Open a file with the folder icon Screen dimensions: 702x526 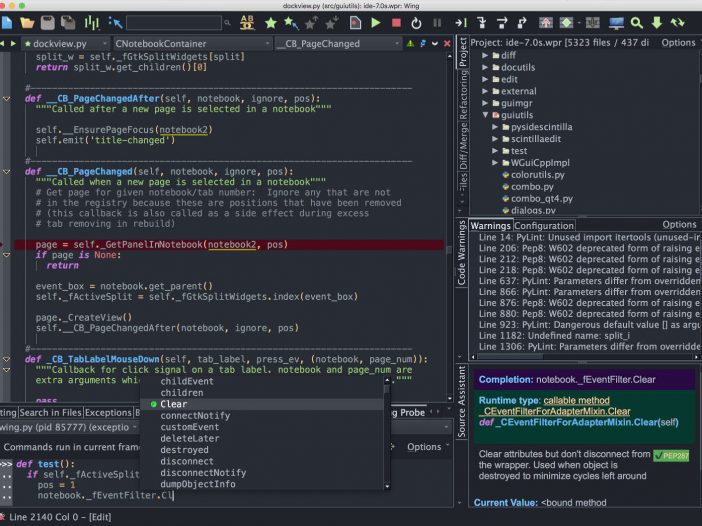[27, 22]
